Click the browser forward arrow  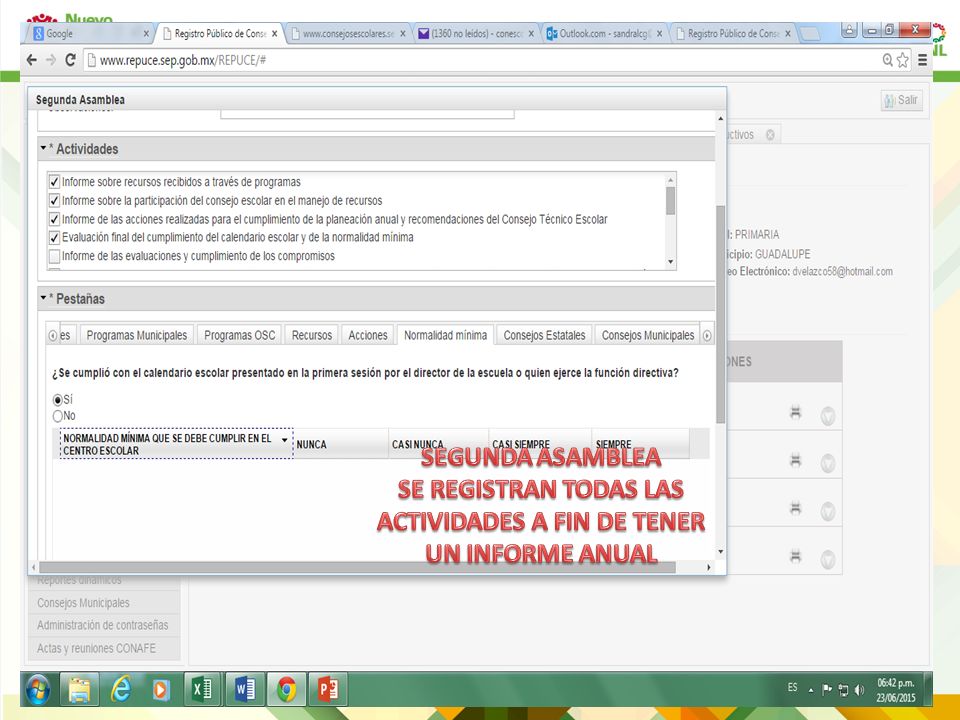pyautogui.click(x=51, y=60)
